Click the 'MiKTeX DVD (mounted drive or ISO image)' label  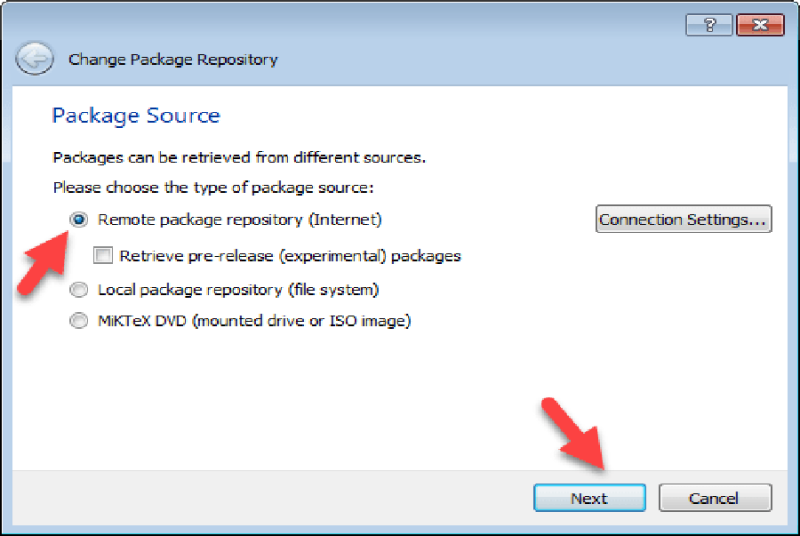coord(255,321)
